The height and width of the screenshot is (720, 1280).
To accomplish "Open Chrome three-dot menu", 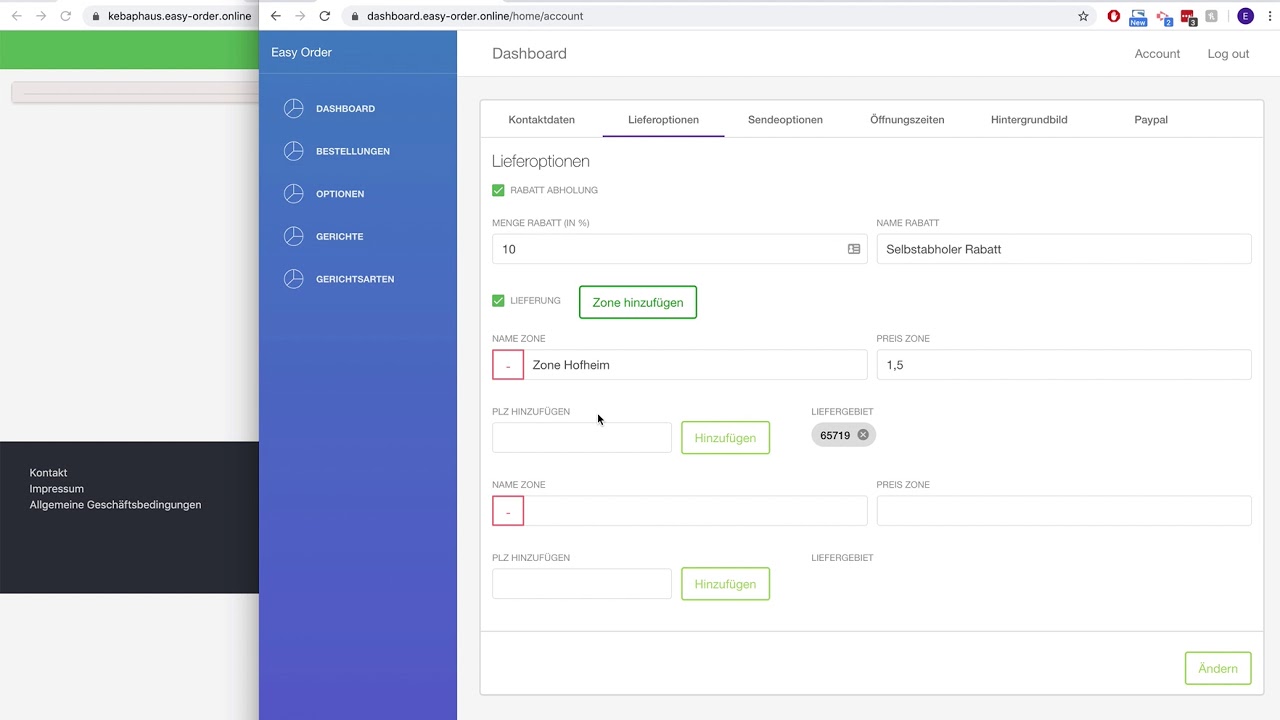I will point(1268,16).
